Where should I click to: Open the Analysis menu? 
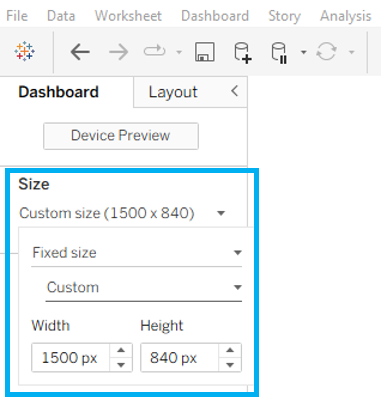346,16
